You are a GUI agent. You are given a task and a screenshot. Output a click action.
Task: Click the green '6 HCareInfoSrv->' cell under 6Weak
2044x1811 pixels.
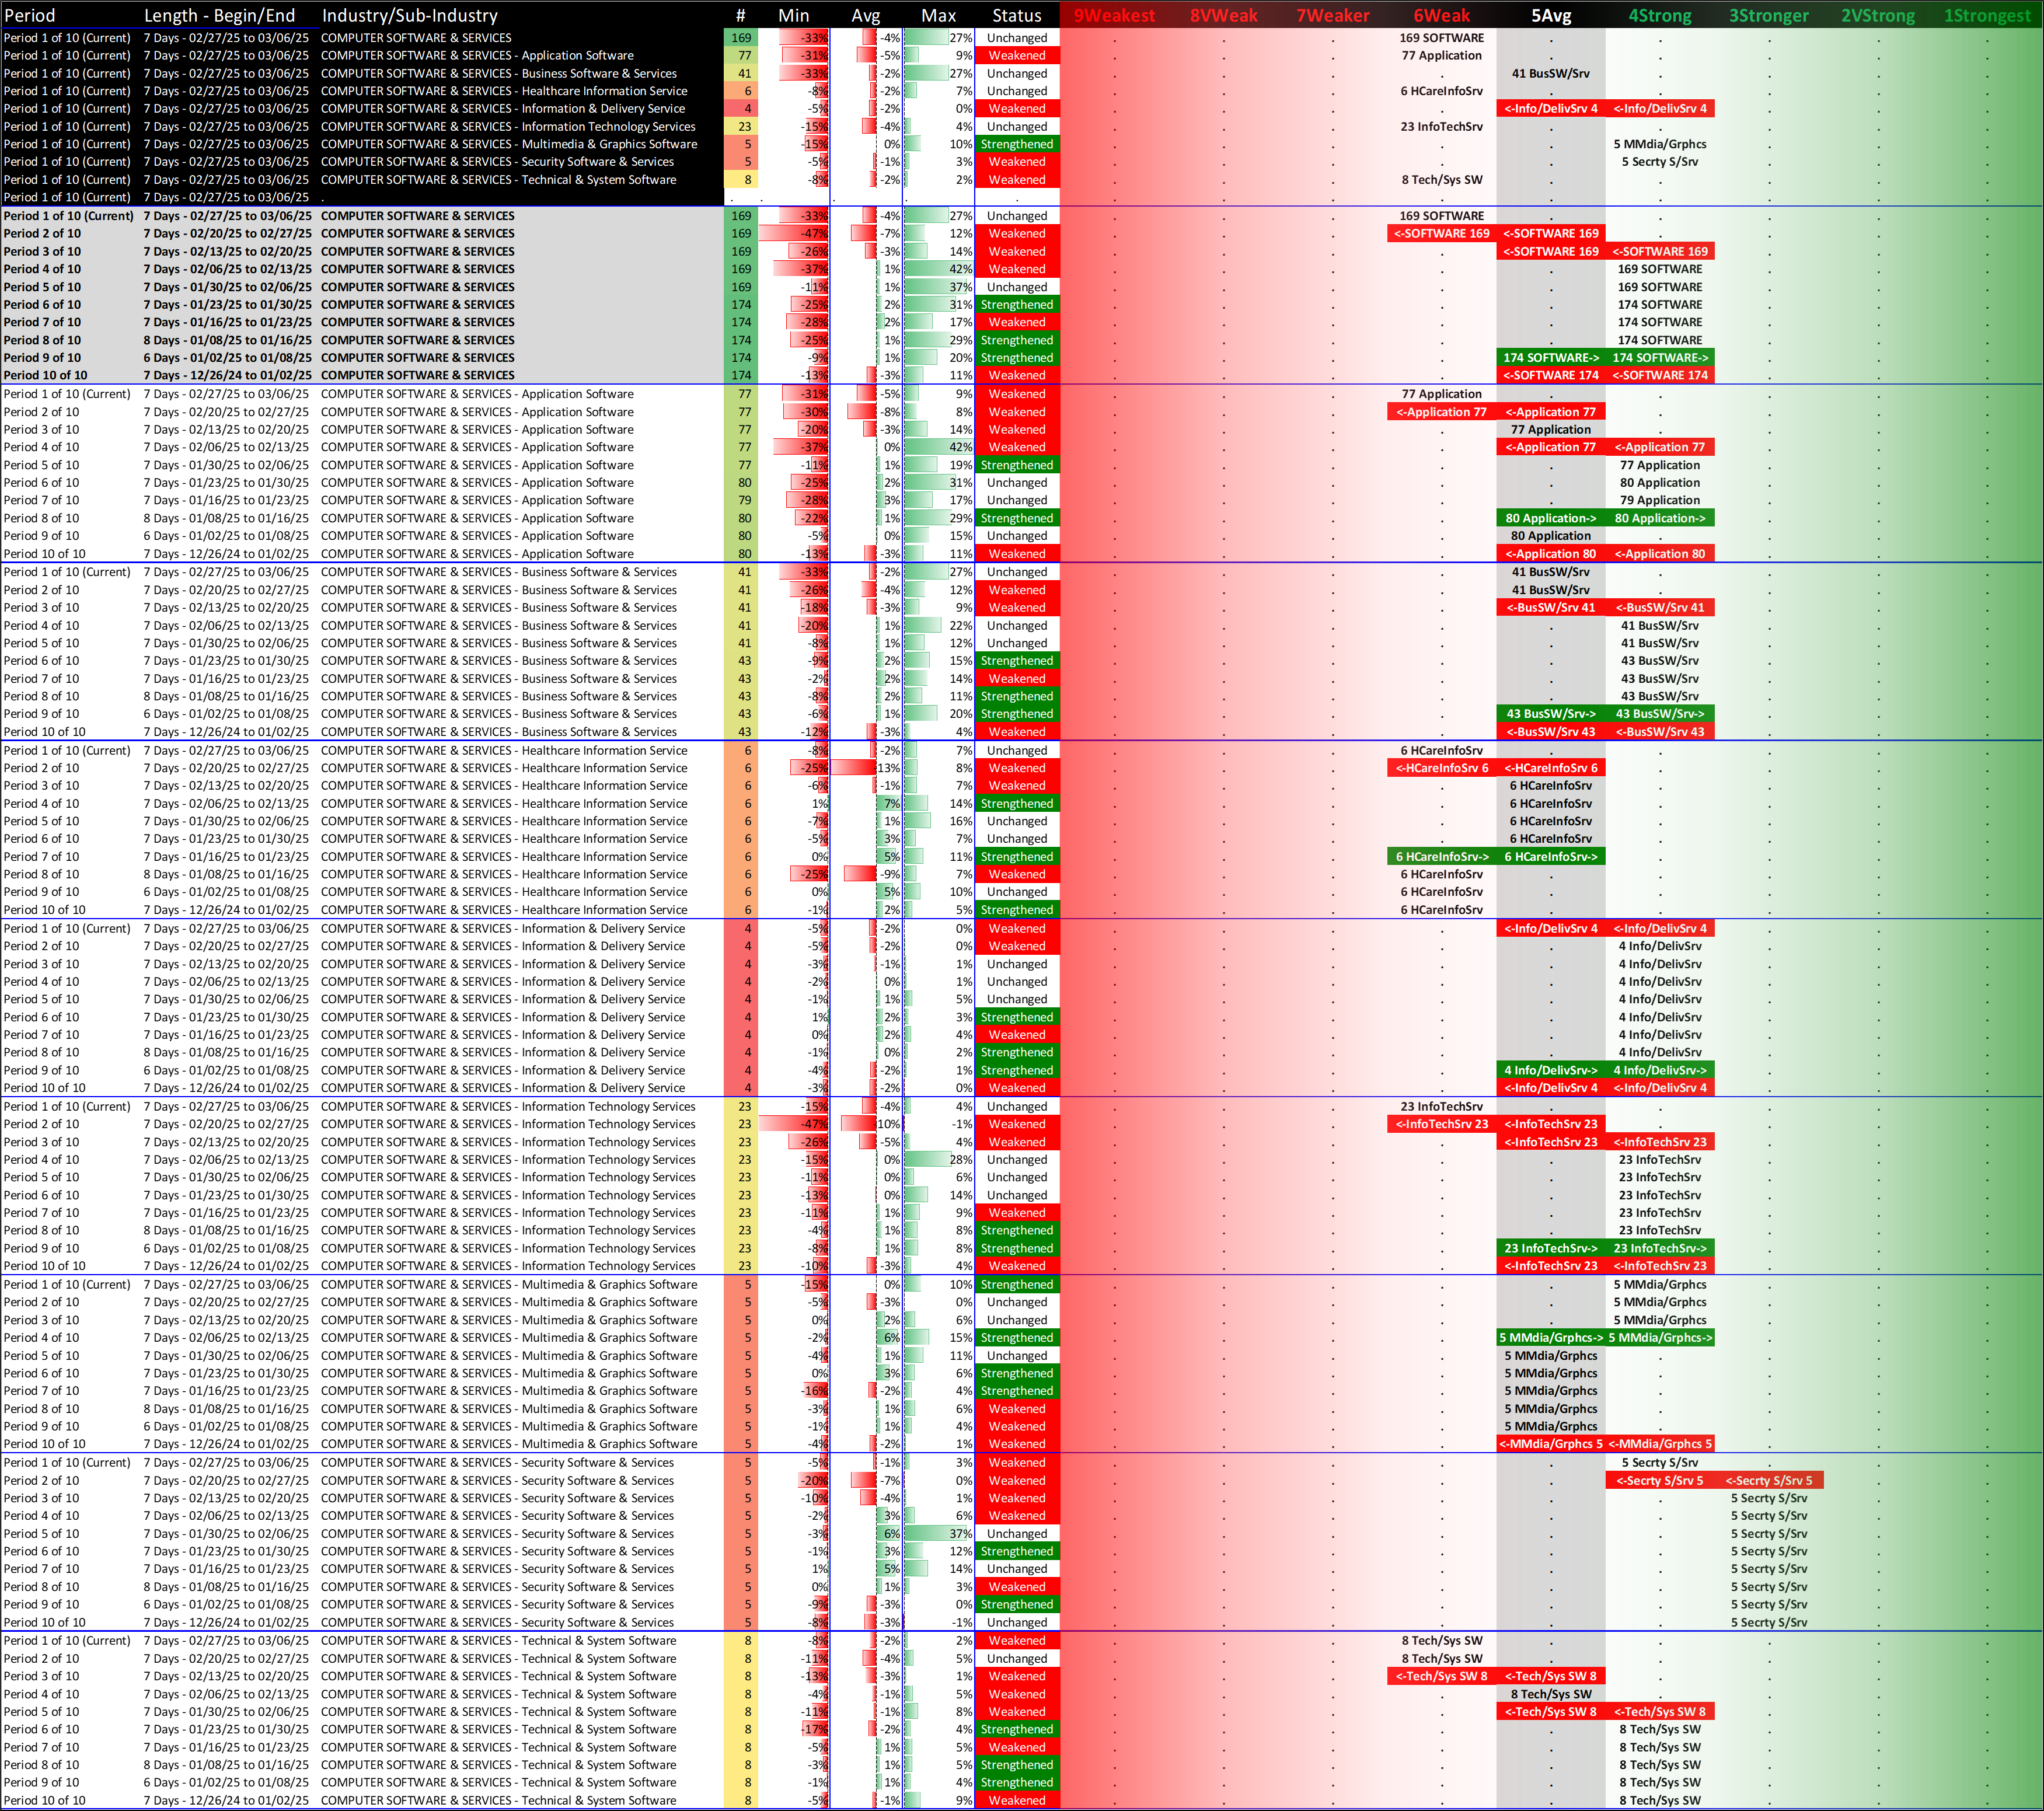pyautogui.click(x=1441, y=856)
